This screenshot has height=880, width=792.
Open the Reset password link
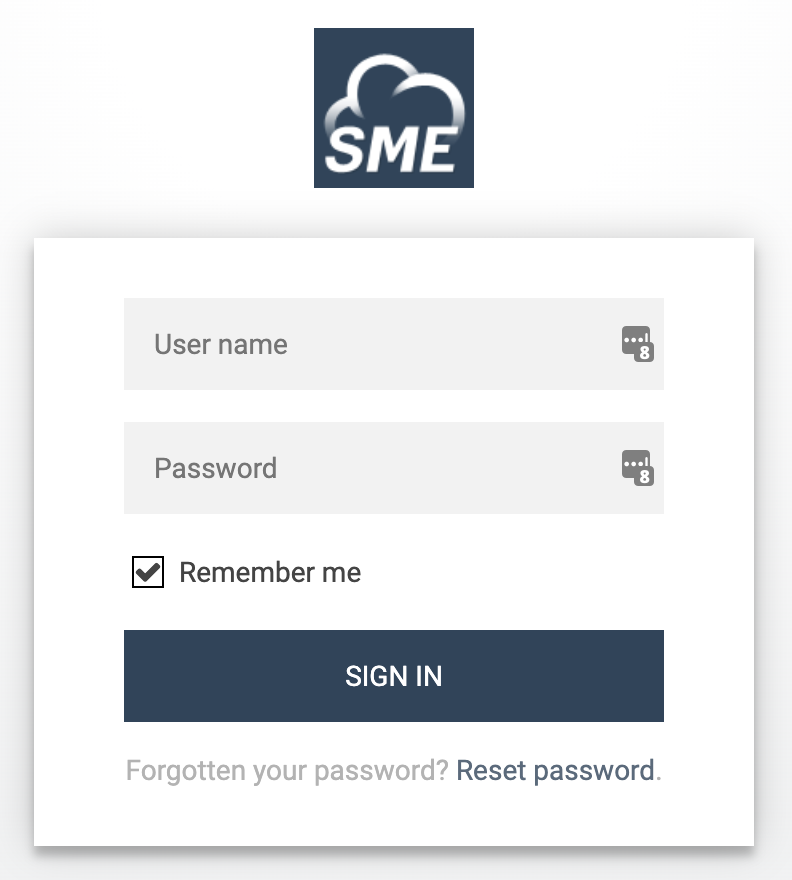click(x=555, y=771)
